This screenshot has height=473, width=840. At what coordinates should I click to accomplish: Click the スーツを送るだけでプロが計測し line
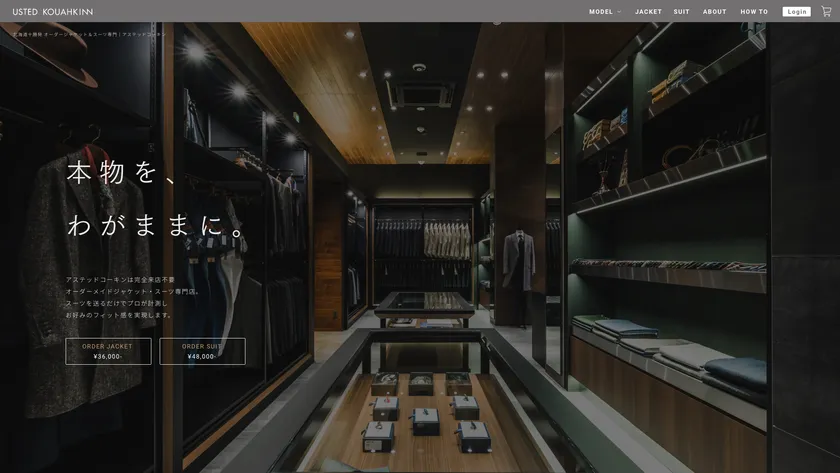(x=117, y=303)
